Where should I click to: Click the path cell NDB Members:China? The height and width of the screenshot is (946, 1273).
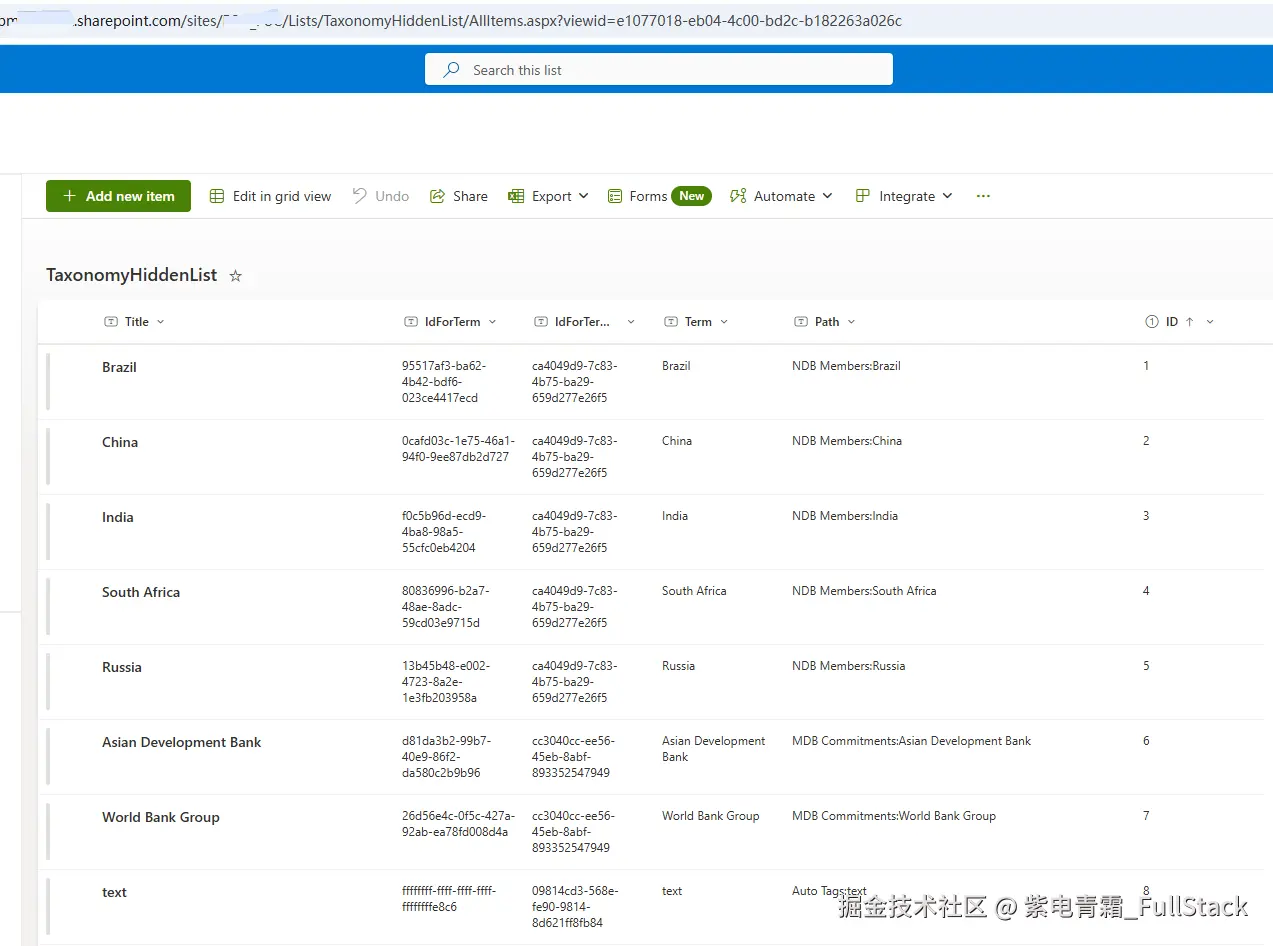[847, 441]
